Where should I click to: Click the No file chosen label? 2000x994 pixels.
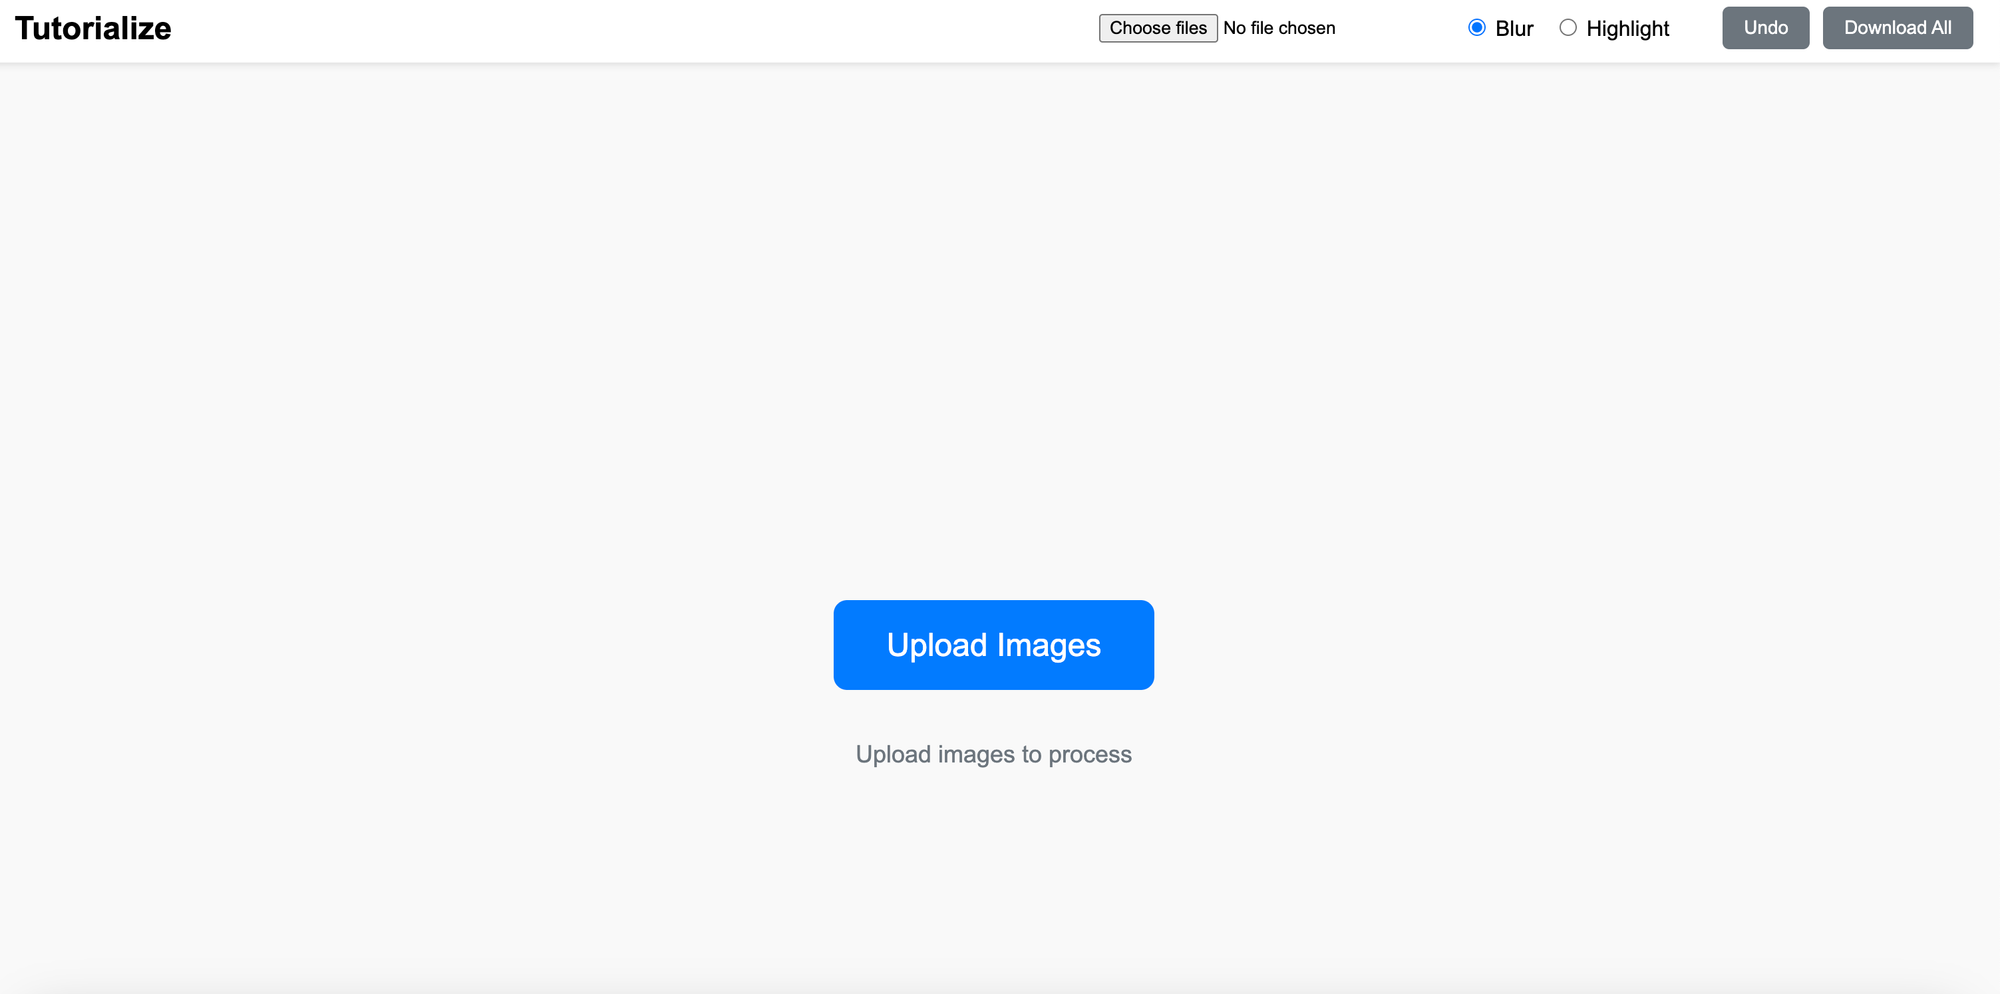[x=1279, y=28]
